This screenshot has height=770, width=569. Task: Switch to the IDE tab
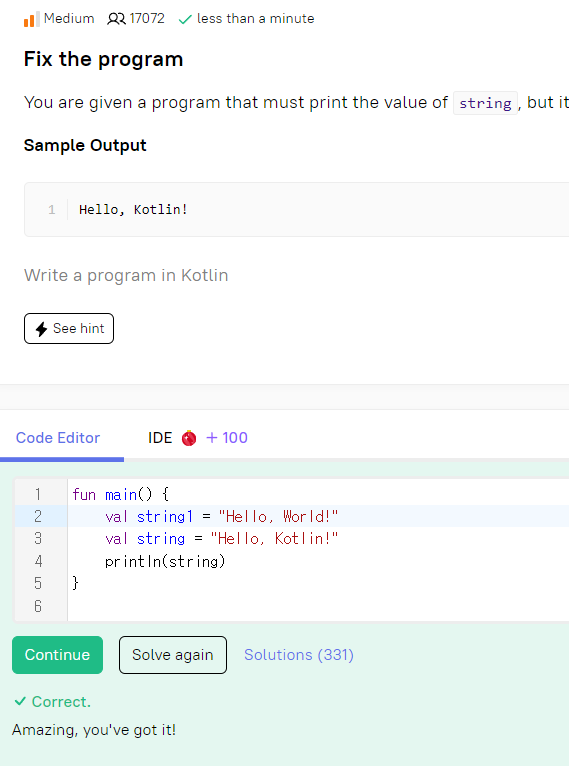point(160,438)
